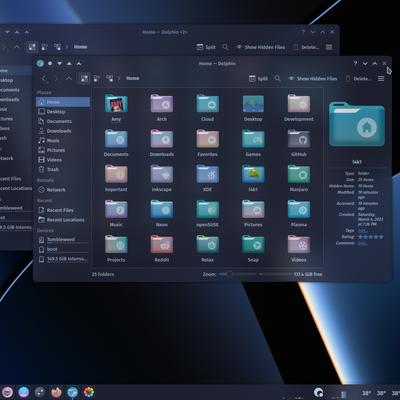
Task: Select the Manjaro folder icon
Action: (x=299, y=174)
